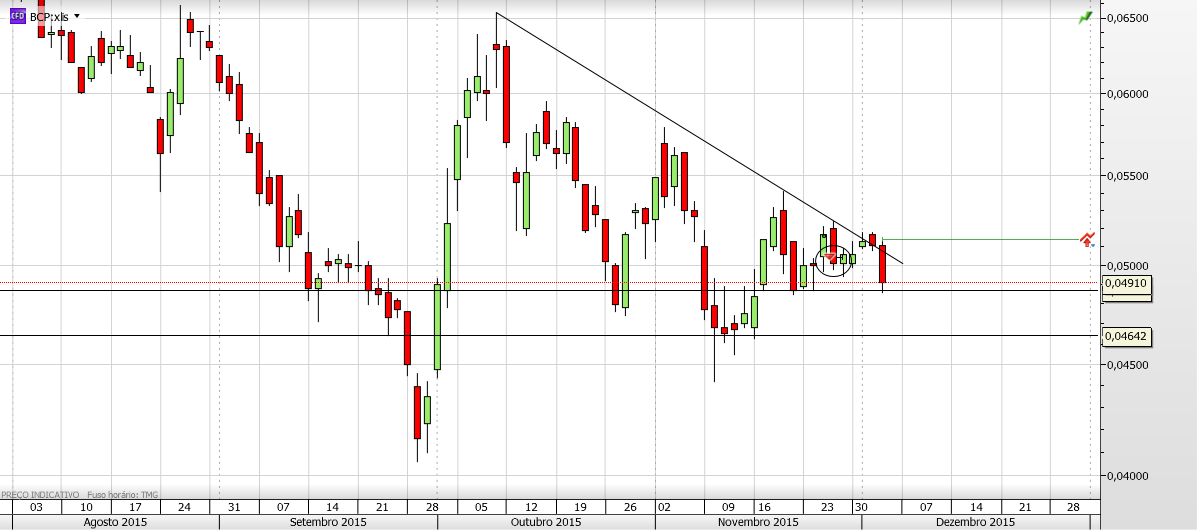Click the red upward-arrow order marker icon
Viewport: 1197px width, 530px height.
coord(1088,239)
